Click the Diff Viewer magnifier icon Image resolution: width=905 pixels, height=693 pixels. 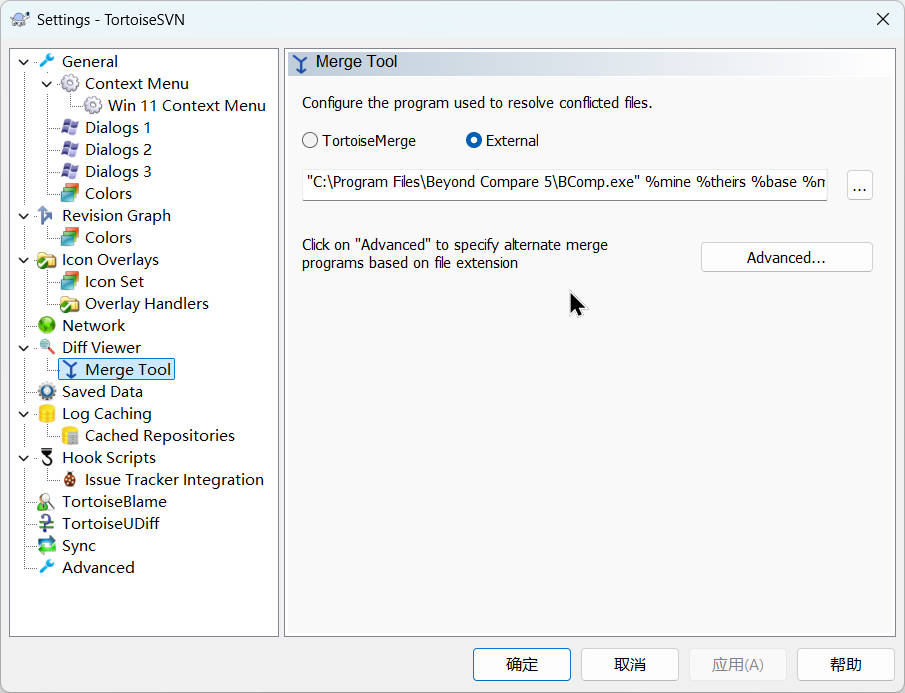[46, 347]
